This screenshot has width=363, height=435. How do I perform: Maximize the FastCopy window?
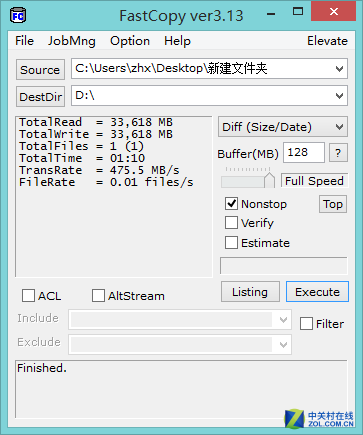point(298,12)
